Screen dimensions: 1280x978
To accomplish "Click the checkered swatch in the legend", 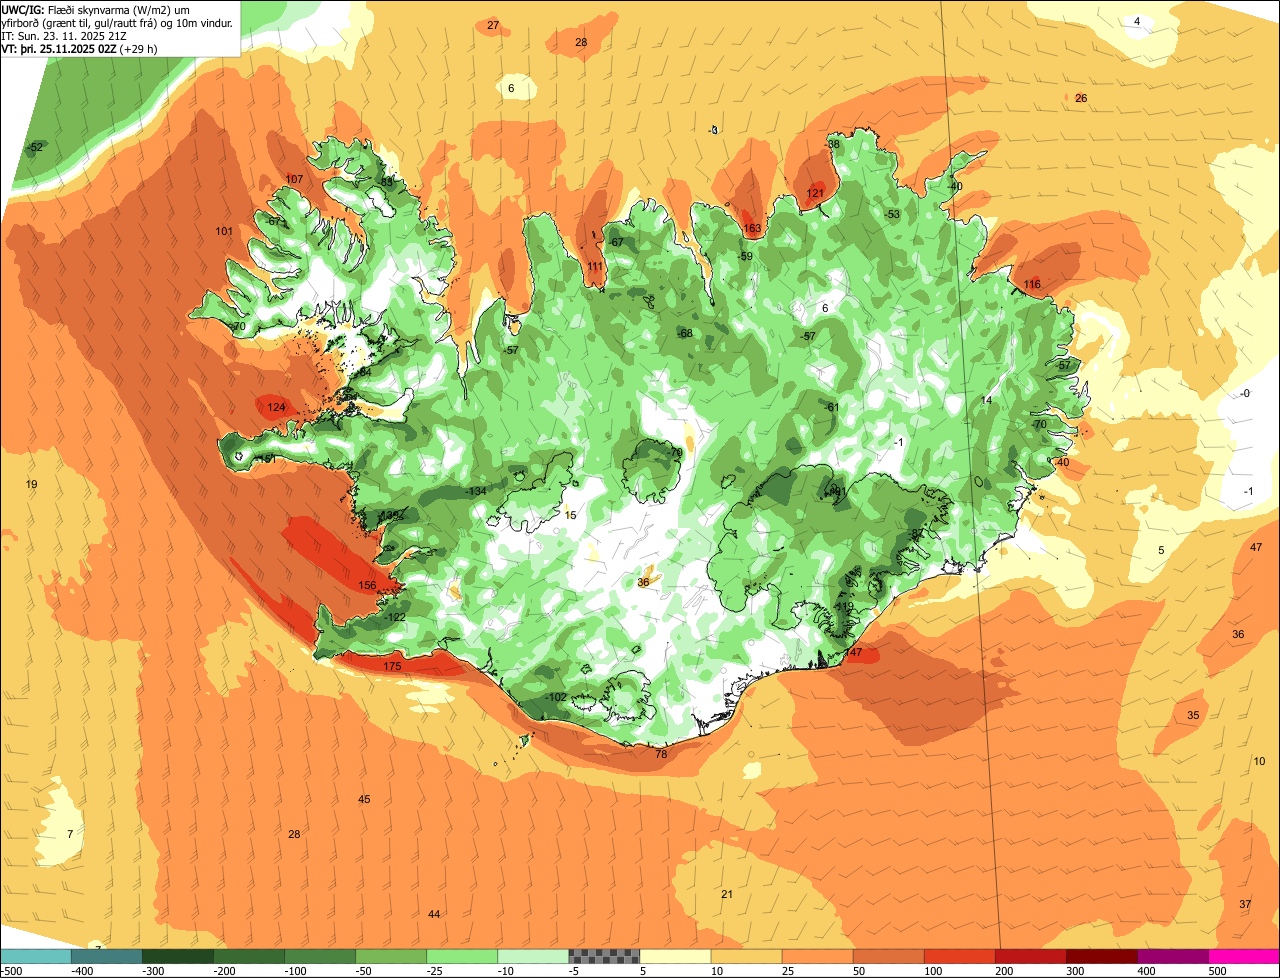I will click(604, 956).
